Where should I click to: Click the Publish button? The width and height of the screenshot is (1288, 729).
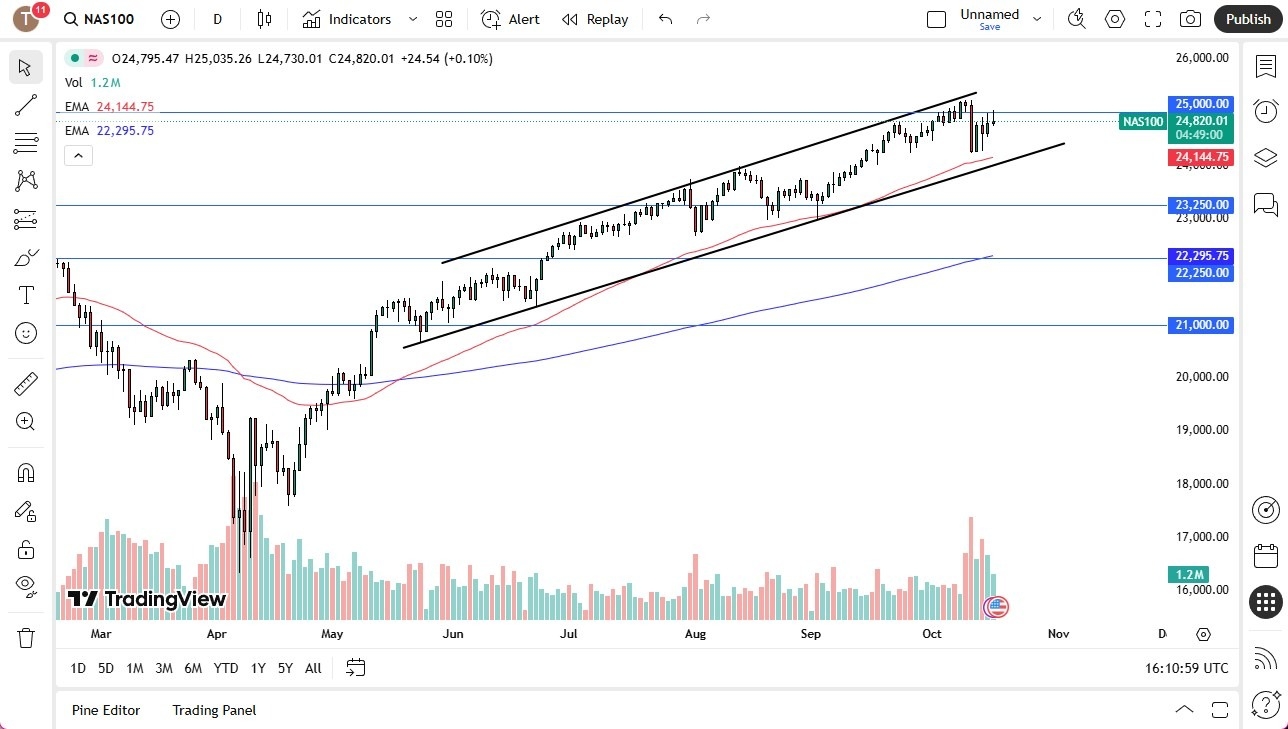(x=1247, y=18)
